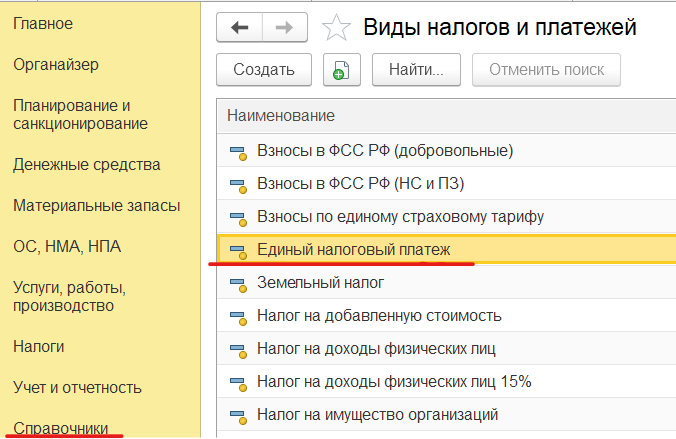Open the Справочники section
The height and width of the screenshot is (439, 676).
(61, 428)
